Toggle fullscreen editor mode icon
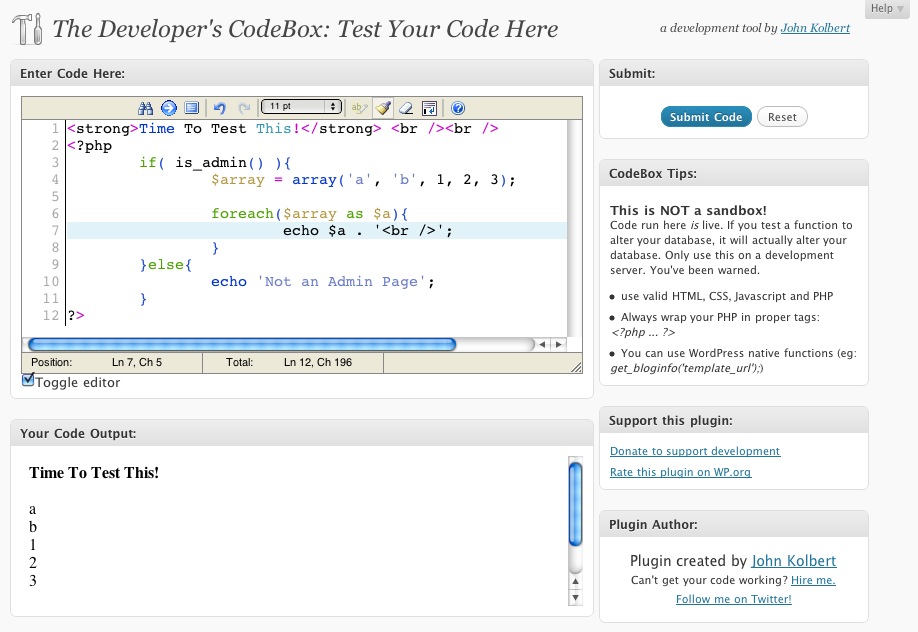 click(191, 108)
